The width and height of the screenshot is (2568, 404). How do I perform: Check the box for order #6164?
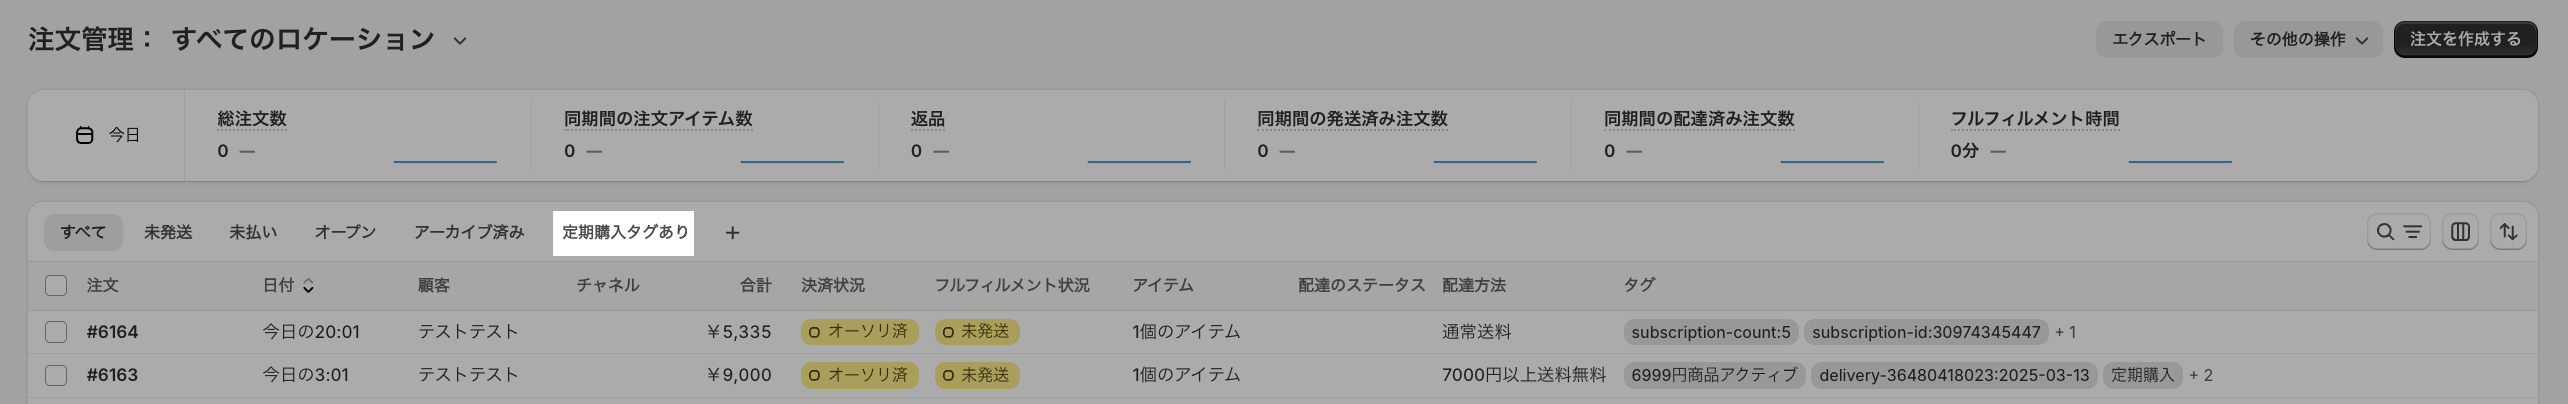pyautogui.click(x=56, y=332)
